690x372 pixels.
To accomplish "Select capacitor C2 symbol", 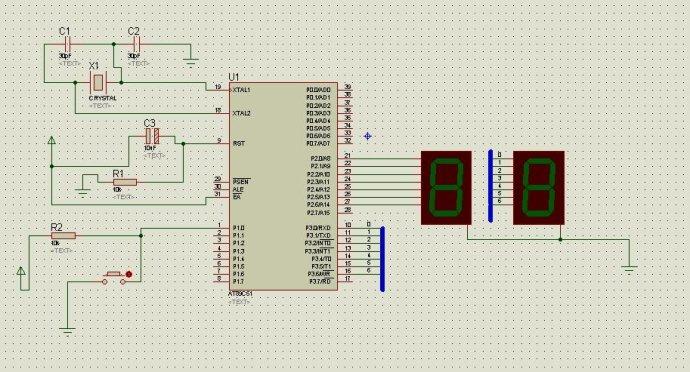I will click(x=136, y=44).
